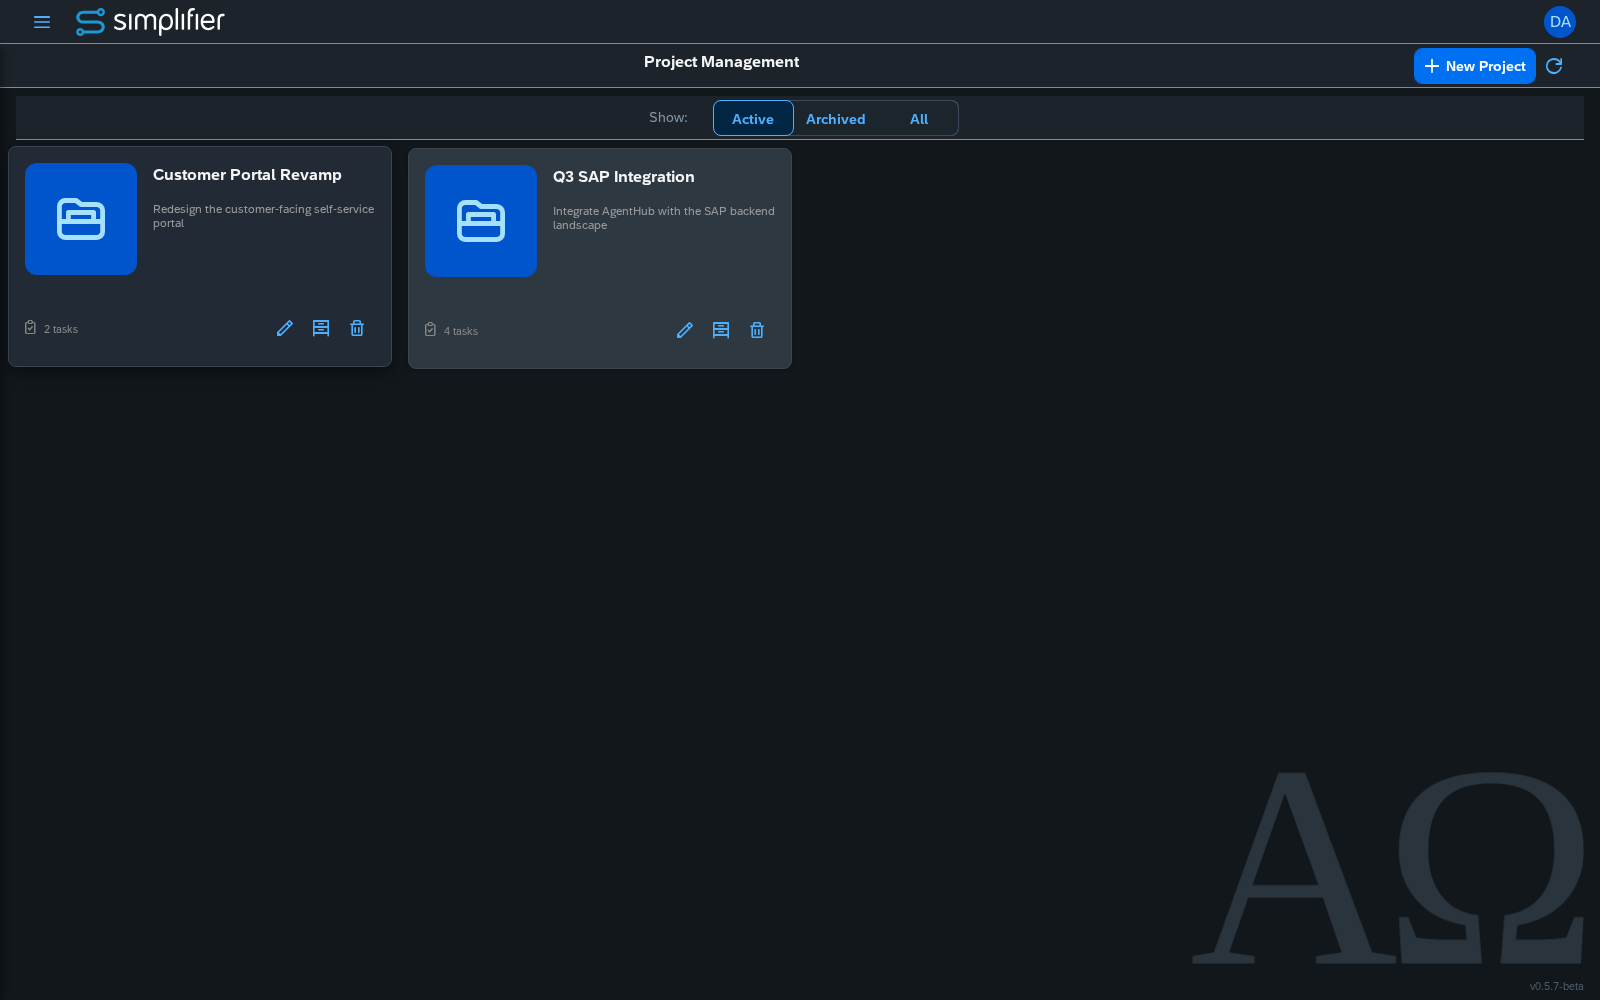Switch the filter to All
This screenshot has width=1600, height=1000.
point(919,118)
